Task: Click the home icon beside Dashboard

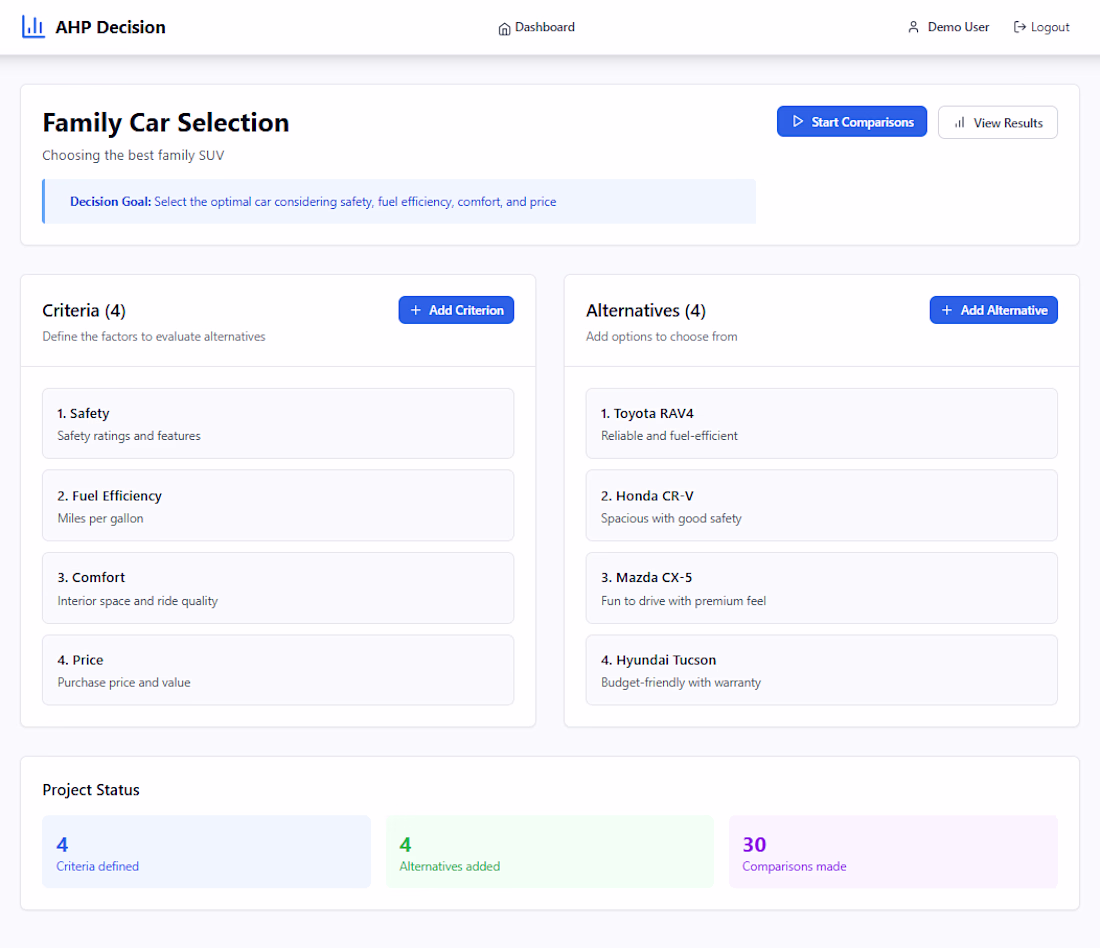Action: pos(504,28)
